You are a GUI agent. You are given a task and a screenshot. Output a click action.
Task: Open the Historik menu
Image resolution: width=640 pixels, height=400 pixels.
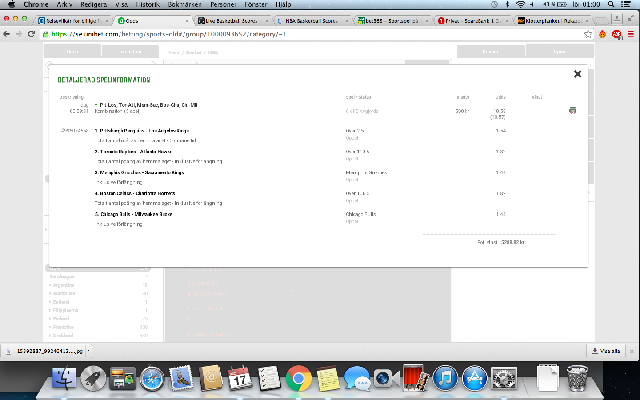pyautogui.click(x=147, y=4)
